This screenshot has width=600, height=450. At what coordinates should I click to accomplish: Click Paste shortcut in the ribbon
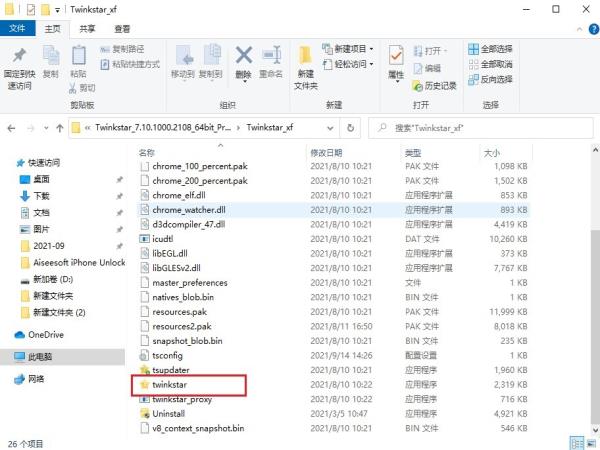pyautogui.click(x=130, y=64)
